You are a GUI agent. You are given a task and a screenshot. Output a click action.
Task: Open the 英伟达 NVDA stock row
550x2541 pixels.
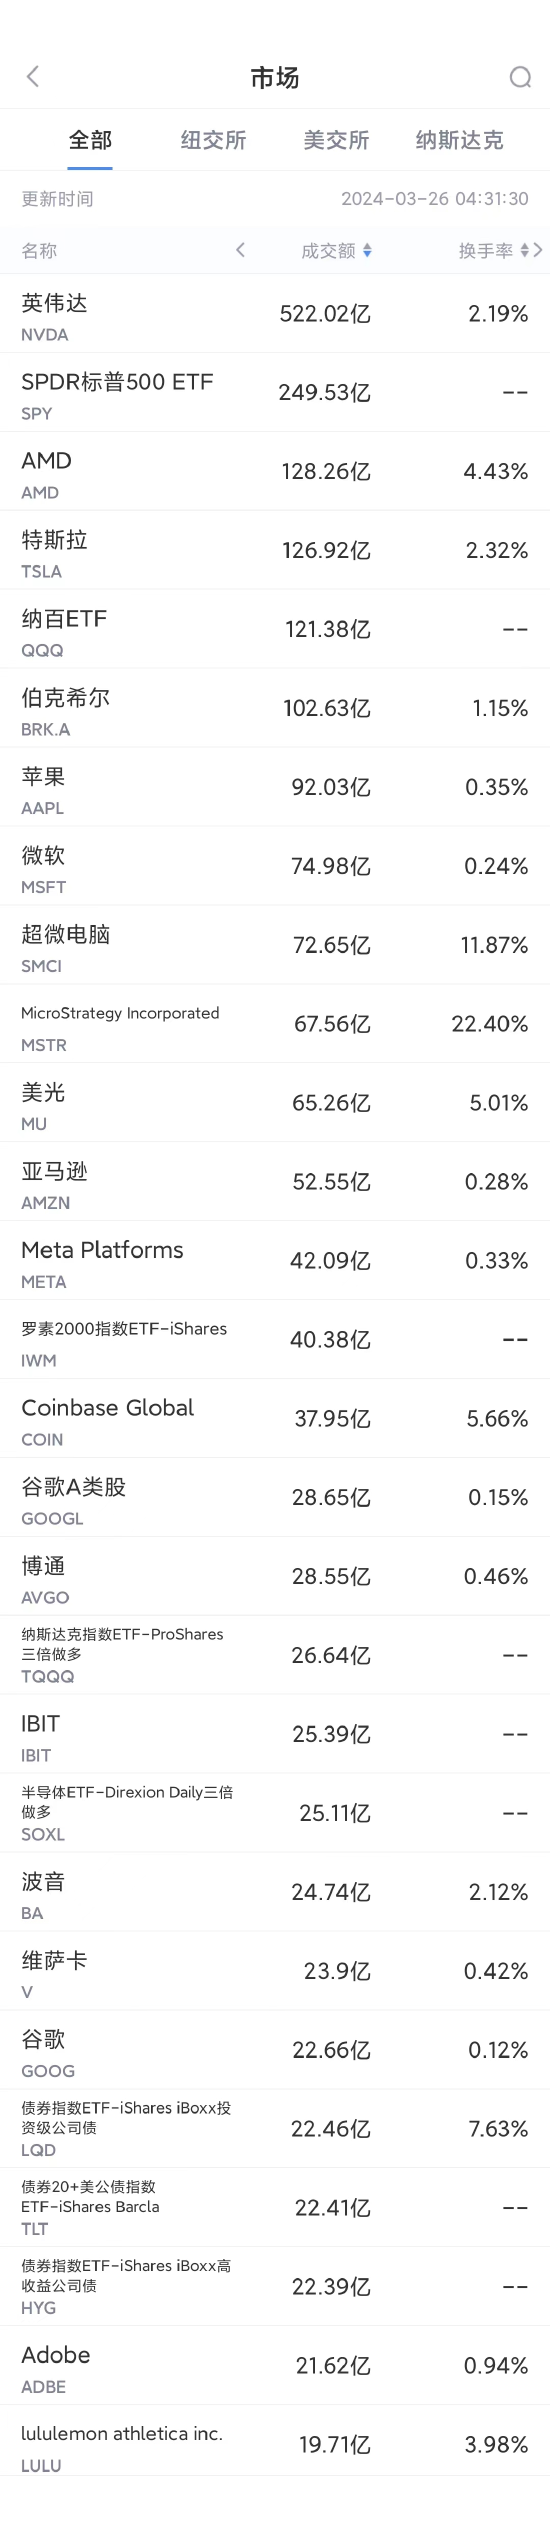[275, 314]
